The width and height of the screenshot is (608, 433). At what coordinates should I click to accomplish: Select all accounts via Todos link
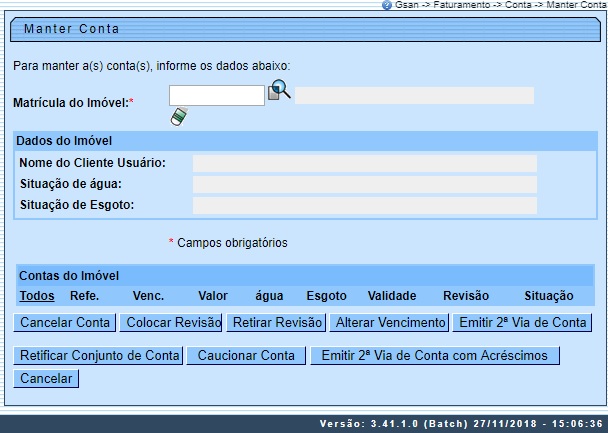[37, 296]
